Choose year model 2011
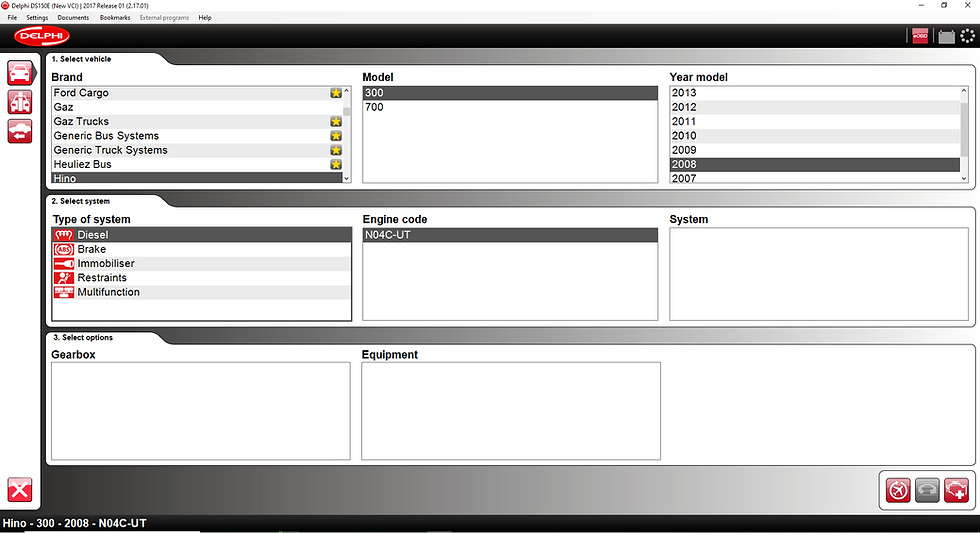This screenshot has width=980, height=533. 815,122
